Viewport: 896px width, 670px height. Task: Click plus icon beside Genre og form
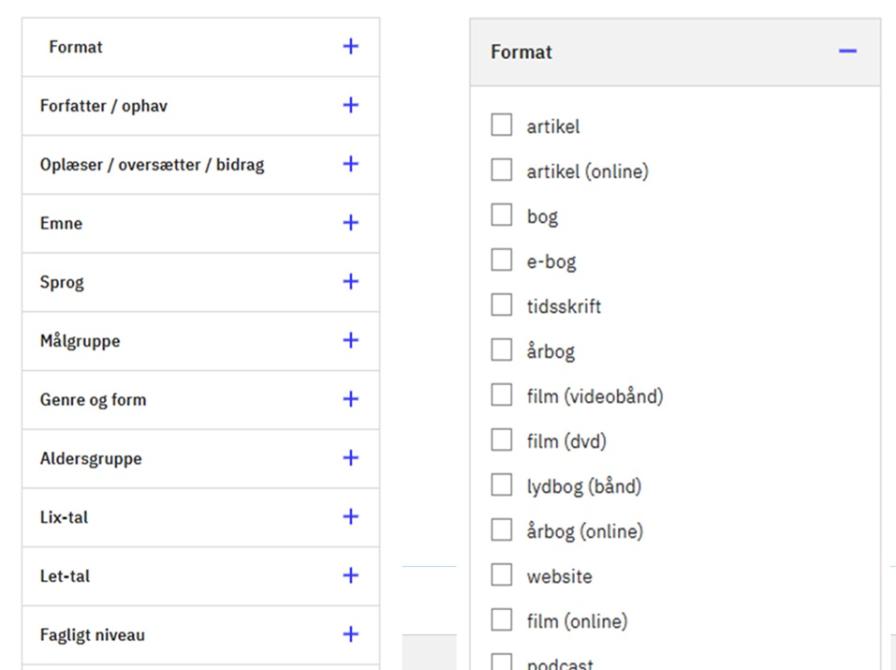coord(350,399)
